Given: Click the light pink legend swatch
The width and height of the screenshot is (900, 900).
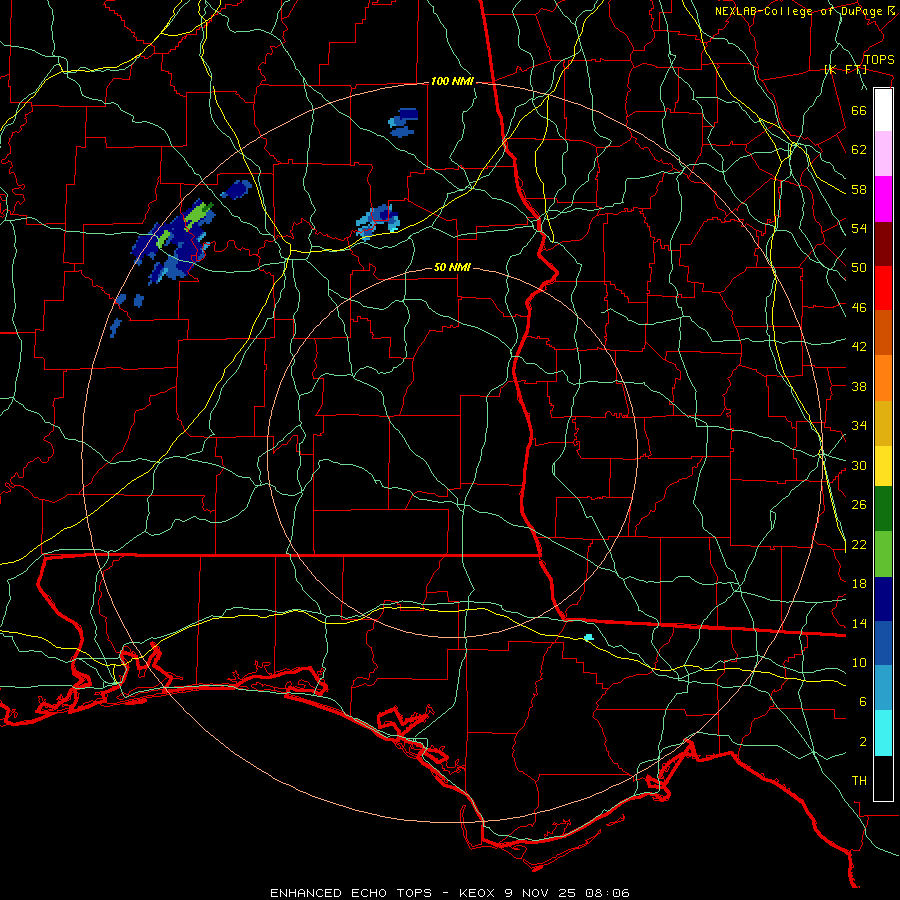Looking at the screenshot, I should click(883, 154).
